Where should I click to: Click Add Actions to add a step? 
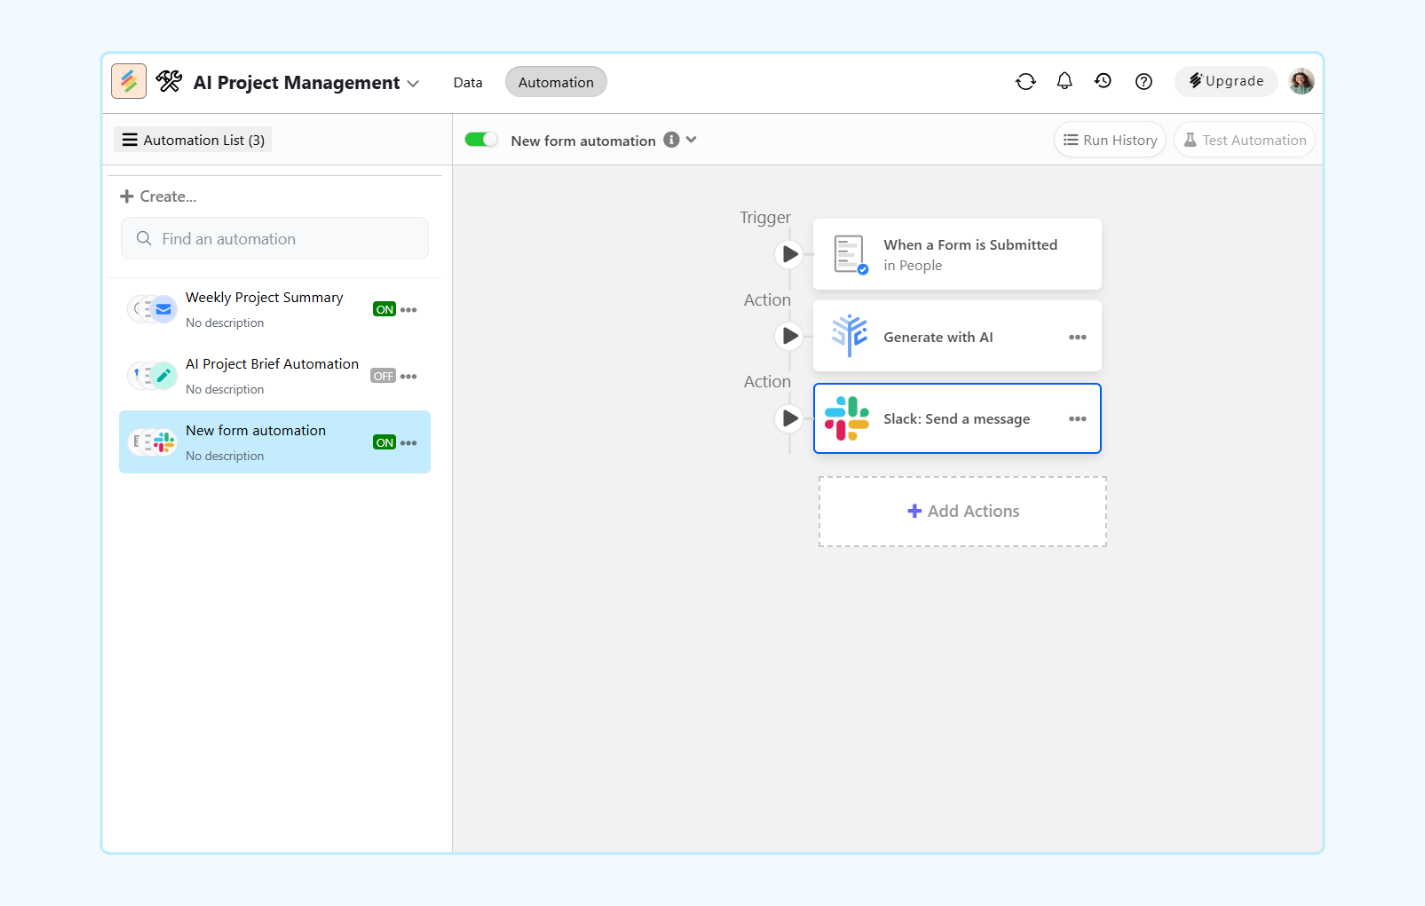(x=962, y=511)
